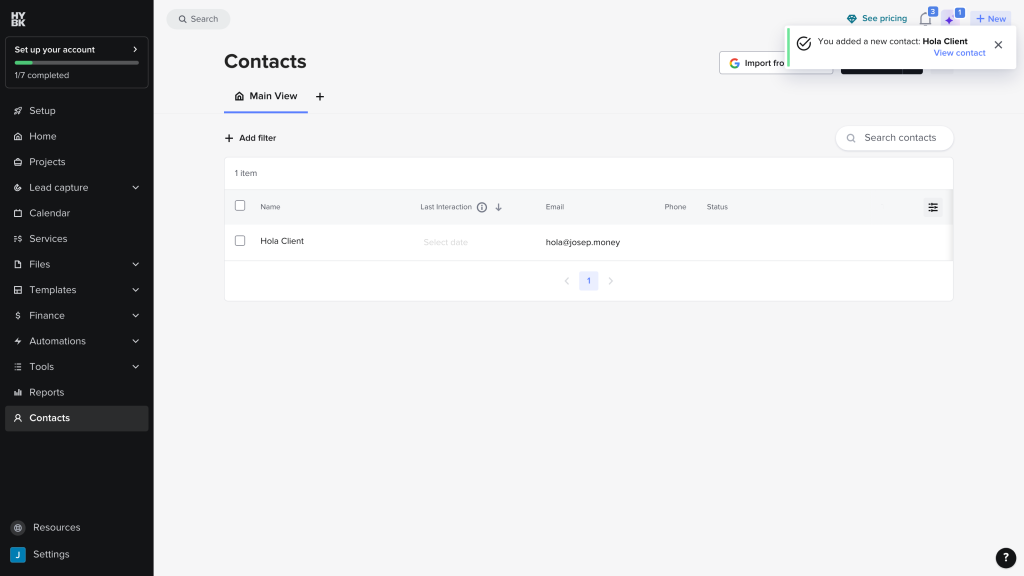Viewport: 1024px width, 576px height.
Task: Select the Main View tab
Action: pyautogui.click(x=266, y=97)
